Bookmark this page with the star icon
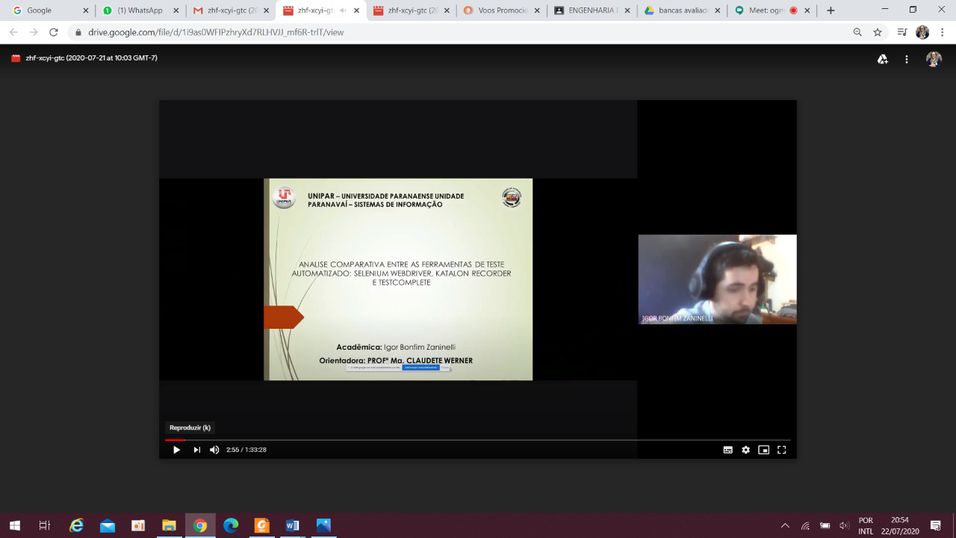The width and height of the screenshot is (956, 538). (878, 32)
